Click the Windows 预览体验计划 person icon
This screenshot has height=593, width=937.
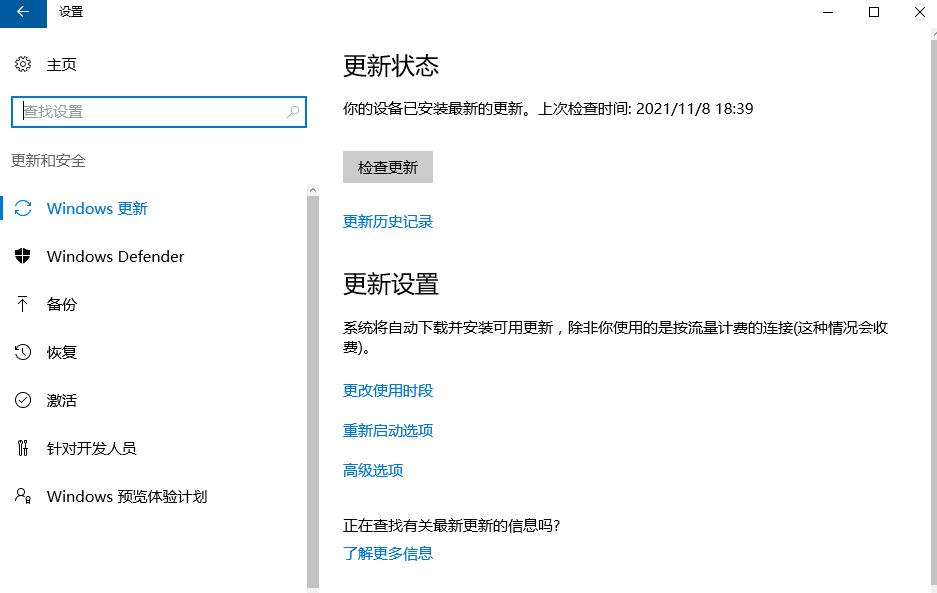23,496
